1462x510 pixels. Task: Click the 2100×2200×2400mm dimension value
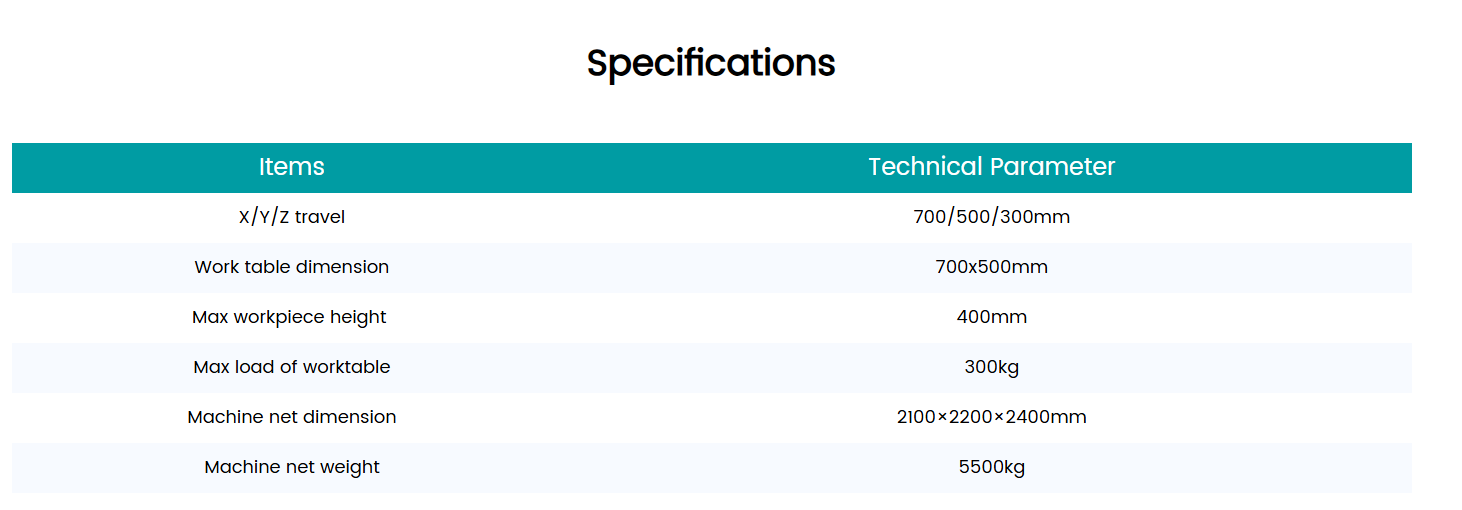(x=991, y=417)
